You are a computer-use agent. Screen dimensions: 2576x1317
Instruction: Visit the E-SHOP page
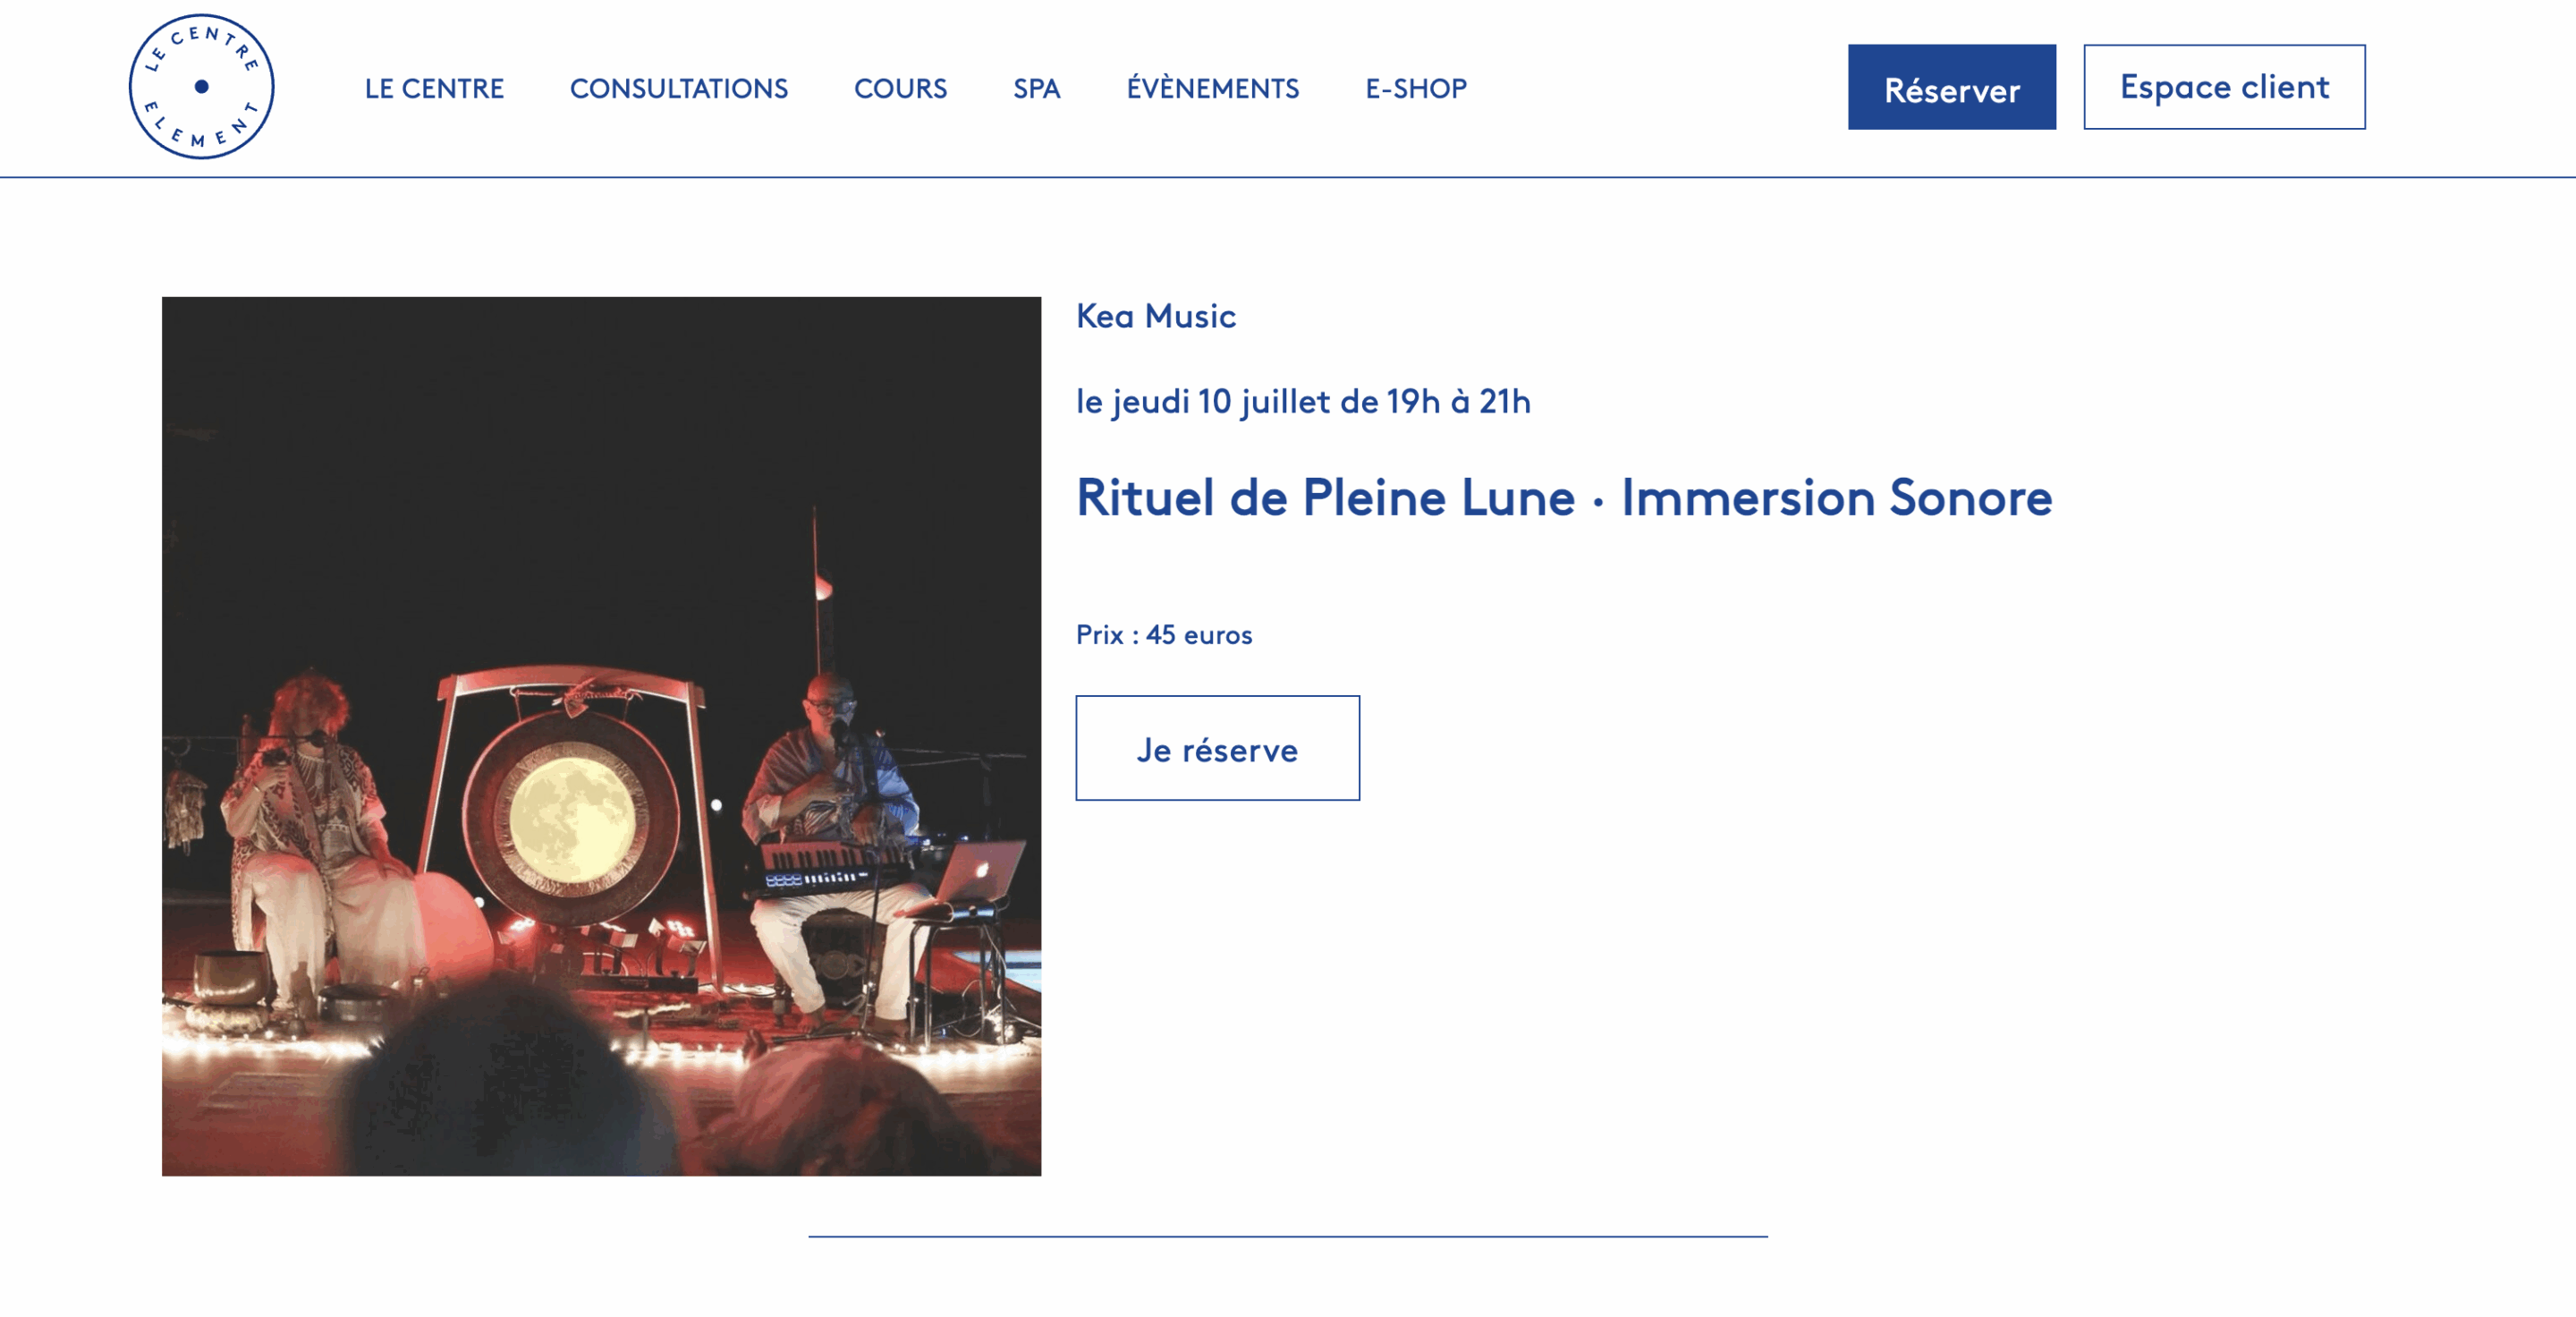(1416, 88)
